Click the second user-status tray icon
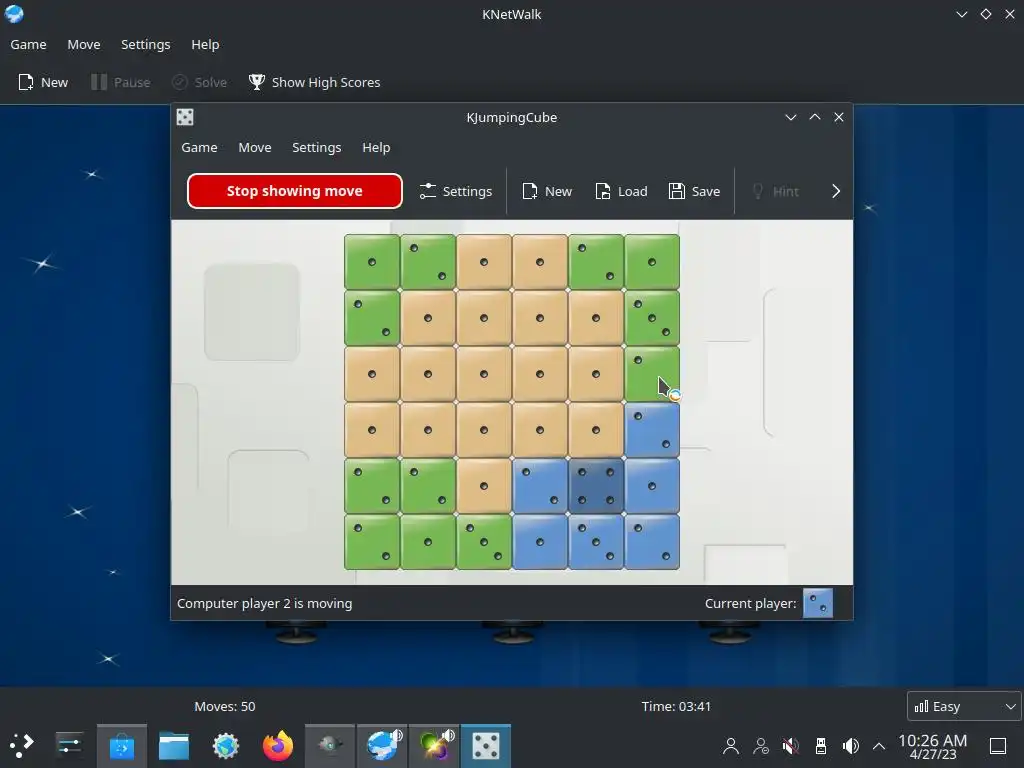Screen dimensions: 1024x768 click(761, 746)
